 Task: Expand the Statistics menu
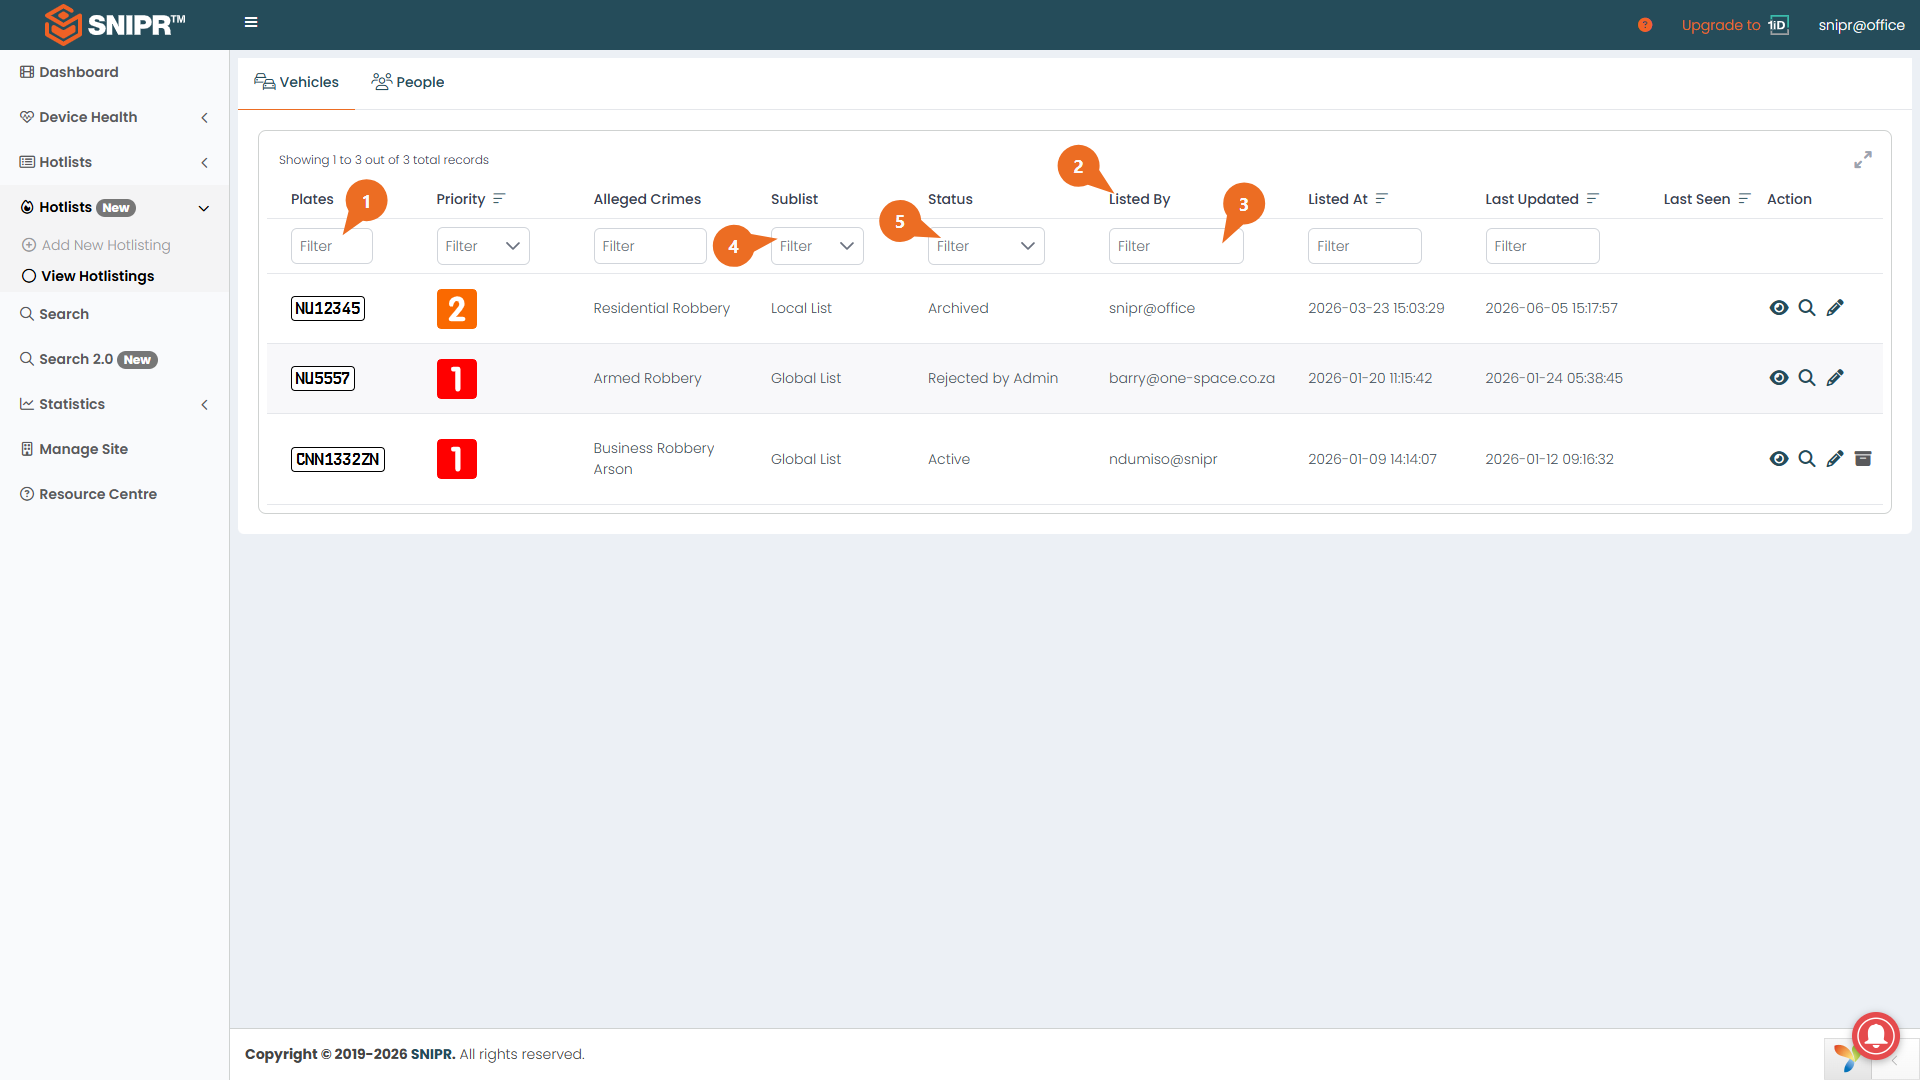click(x=114, y=404)
